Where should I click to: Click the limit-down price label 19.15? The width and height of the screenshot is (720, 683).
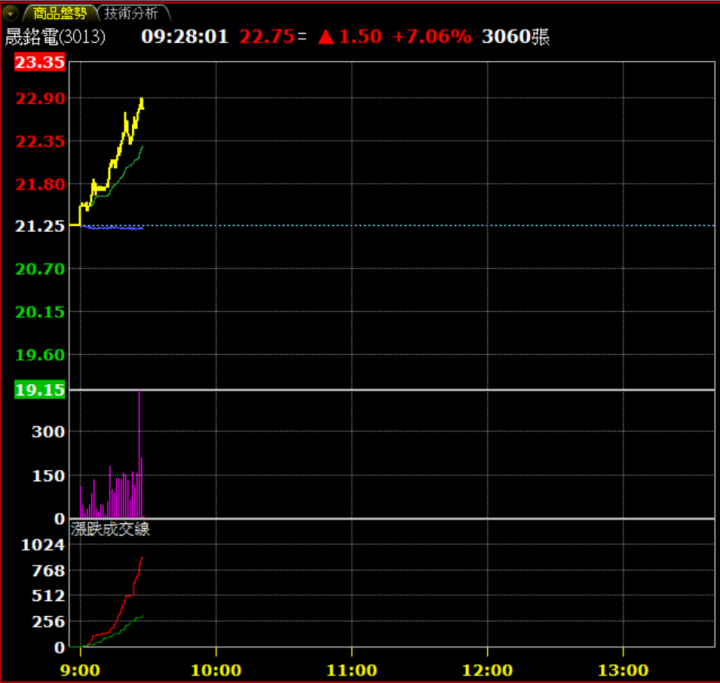pyautogui.click(x=39, y=390)
